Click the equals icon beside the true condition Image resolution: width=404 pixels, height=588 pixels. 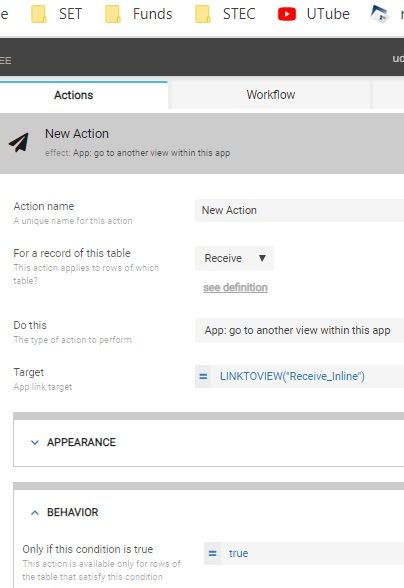click(212, 553)
